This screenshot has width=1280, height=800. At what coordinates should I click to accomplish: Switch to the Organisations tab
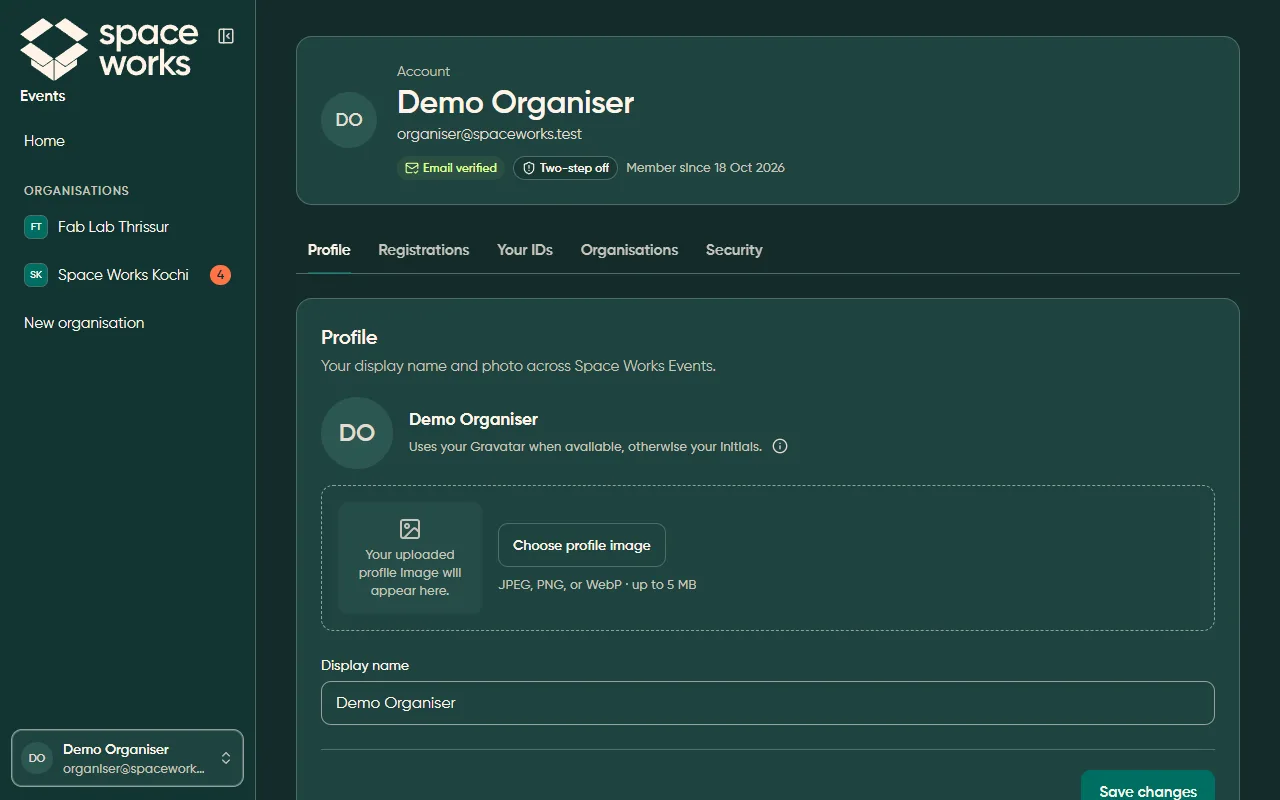(x=630, y=250)
